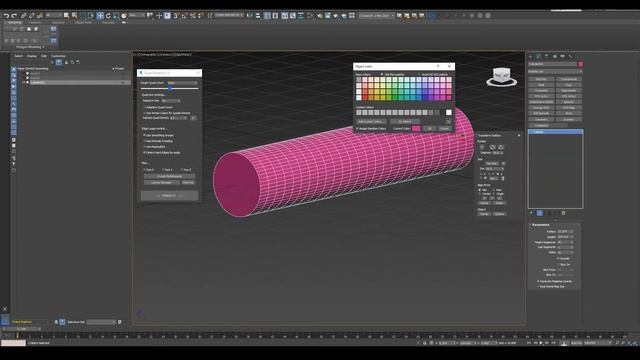Toggle Use Smoothing Groups checkbox
The image size is (640, 360).
pyautogui.click(x=144, y=135)
